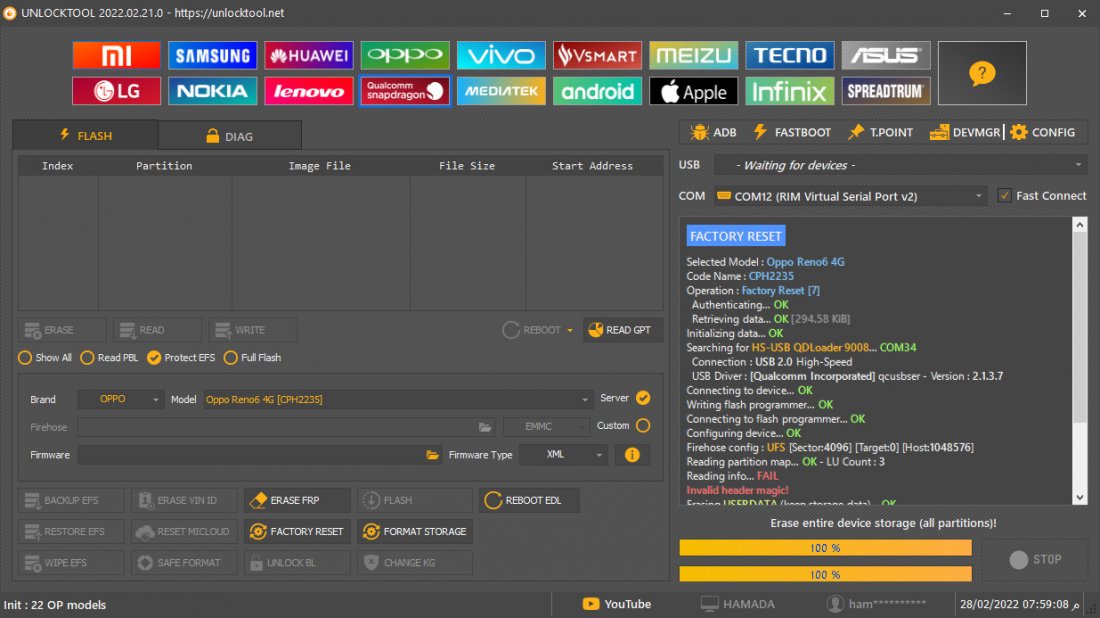Select the Qualcomm Snapdragon tile
The height and width of the screenshot is (618, 1100).
[405, 91]
